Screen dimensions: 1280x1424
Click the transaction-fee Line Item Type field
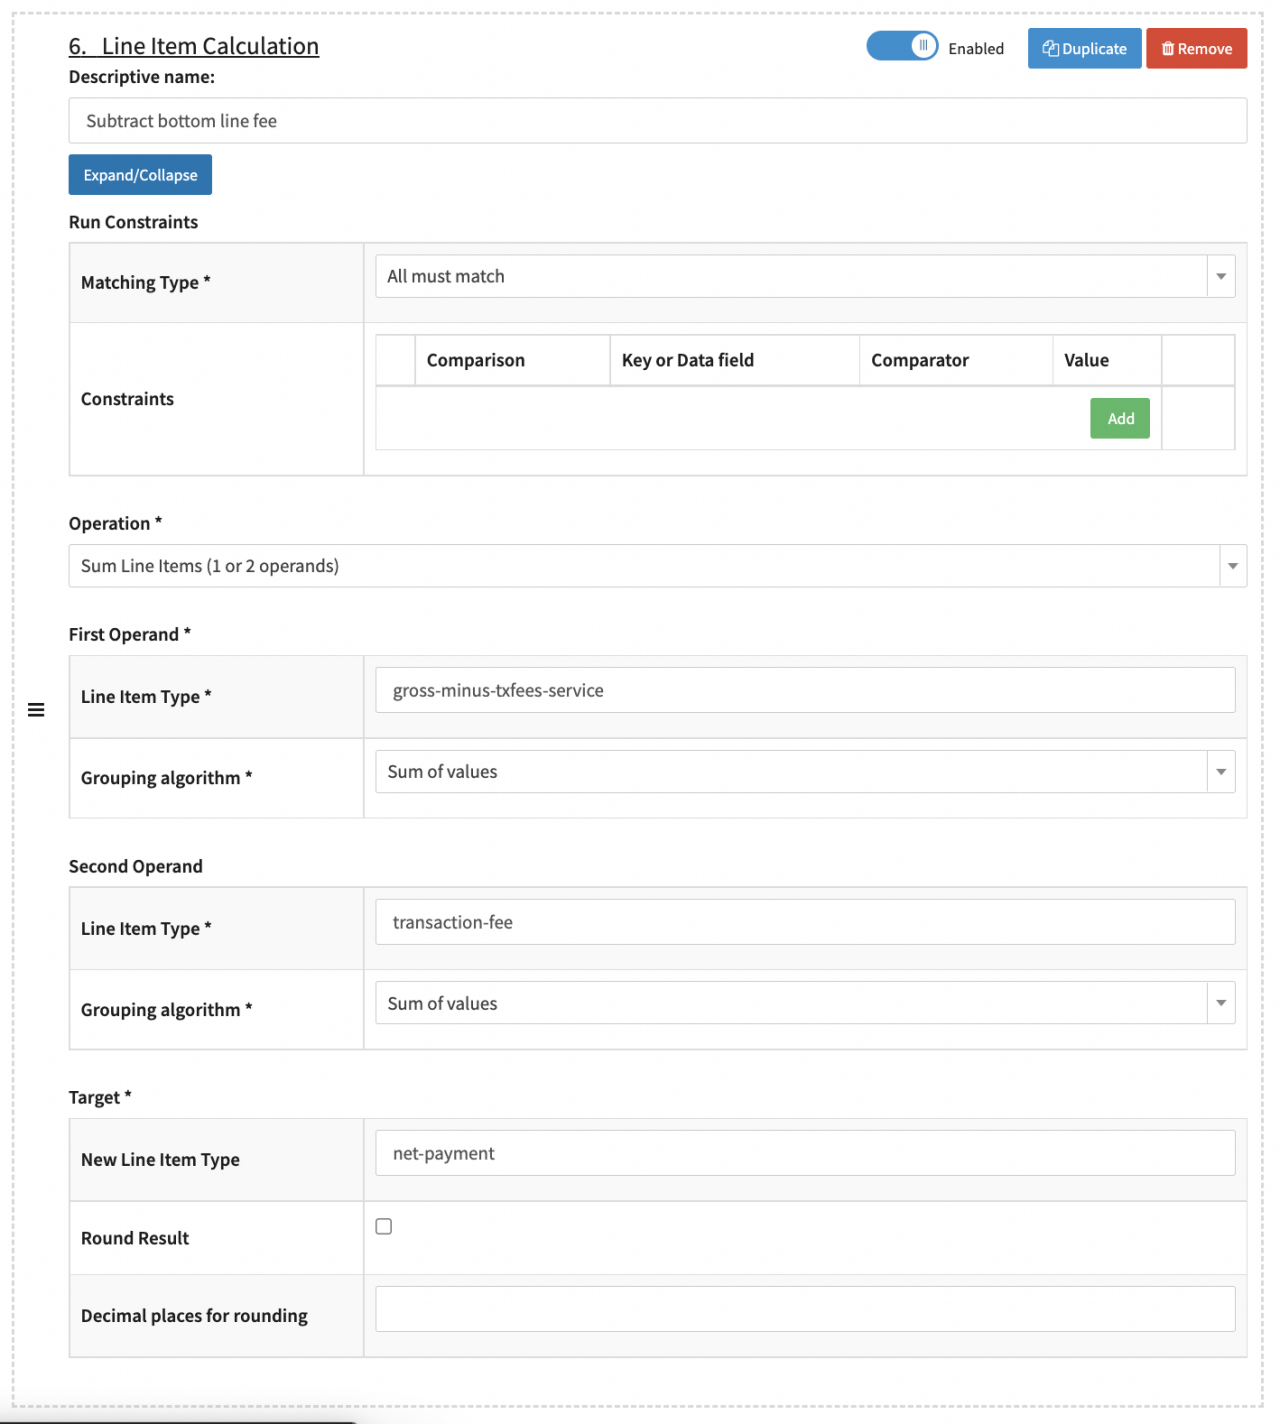805,923
